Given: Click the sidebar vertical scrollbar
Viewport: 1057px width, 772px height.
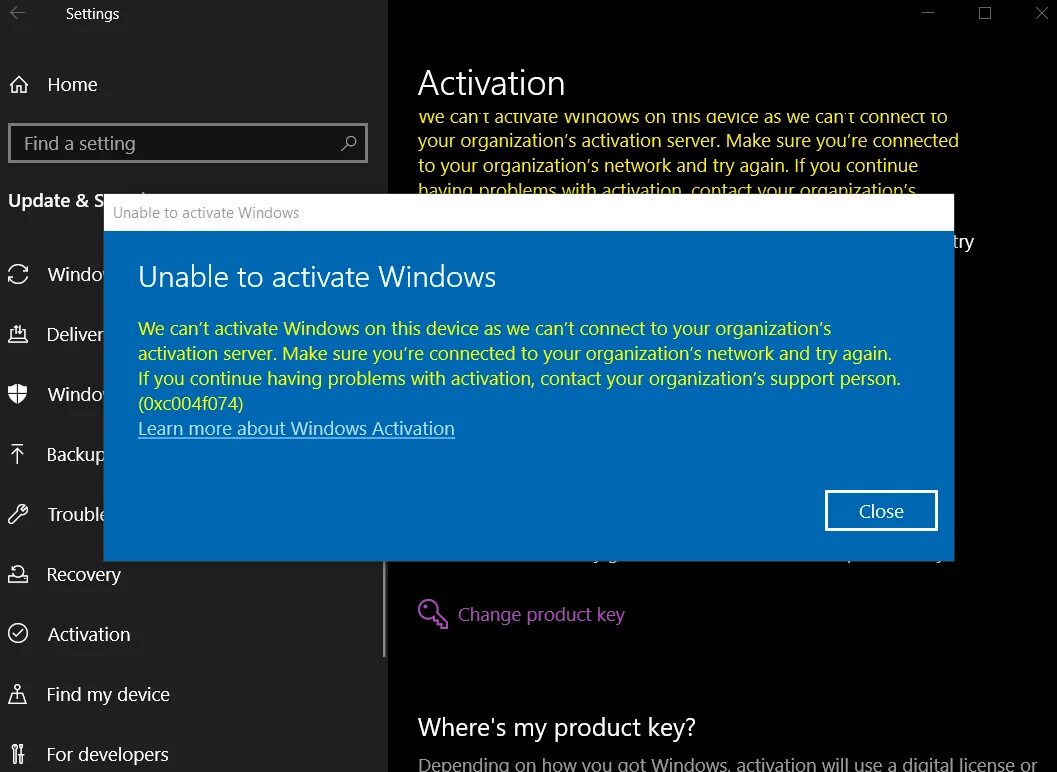Looking at the screenshot, I should click(x=384, y=607).
